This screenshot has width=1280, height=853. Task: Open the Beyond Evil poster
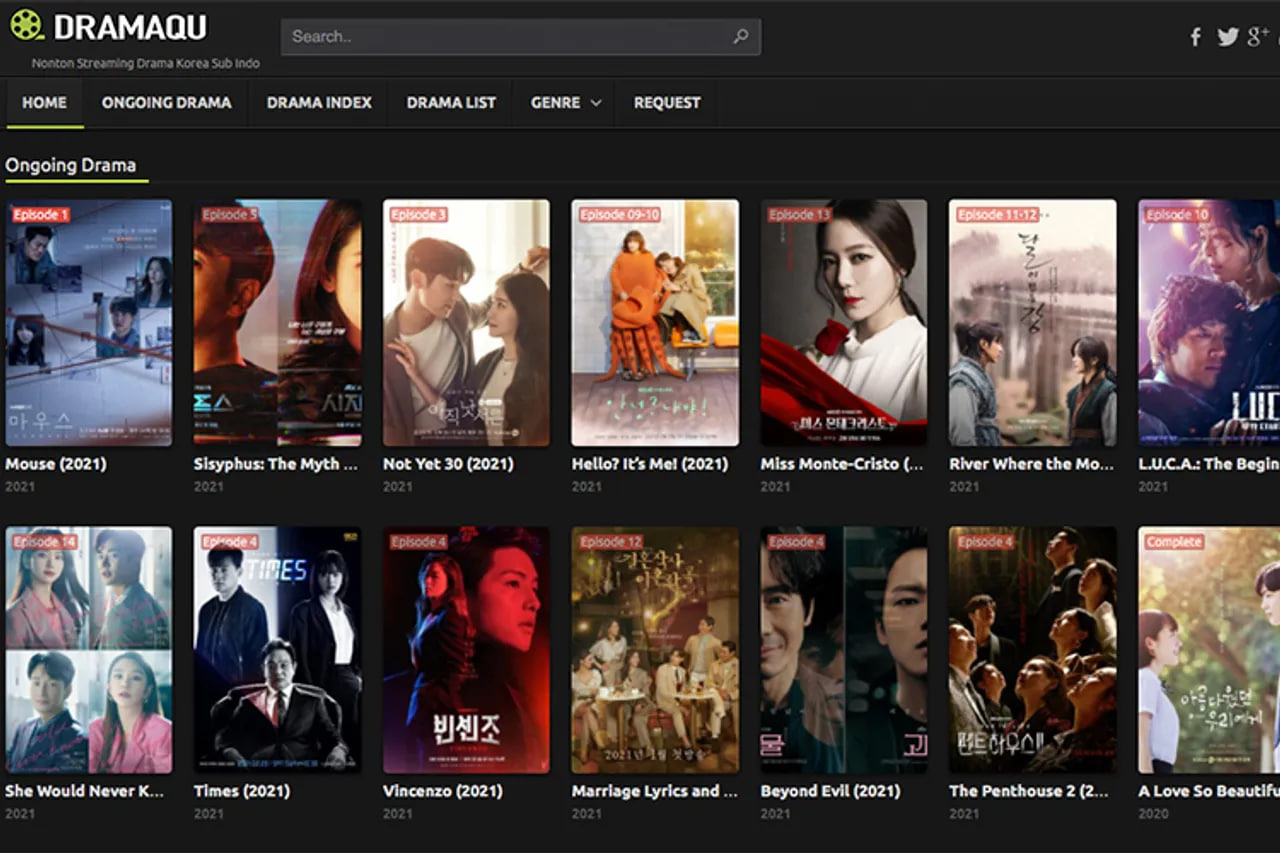click(844, 650)
